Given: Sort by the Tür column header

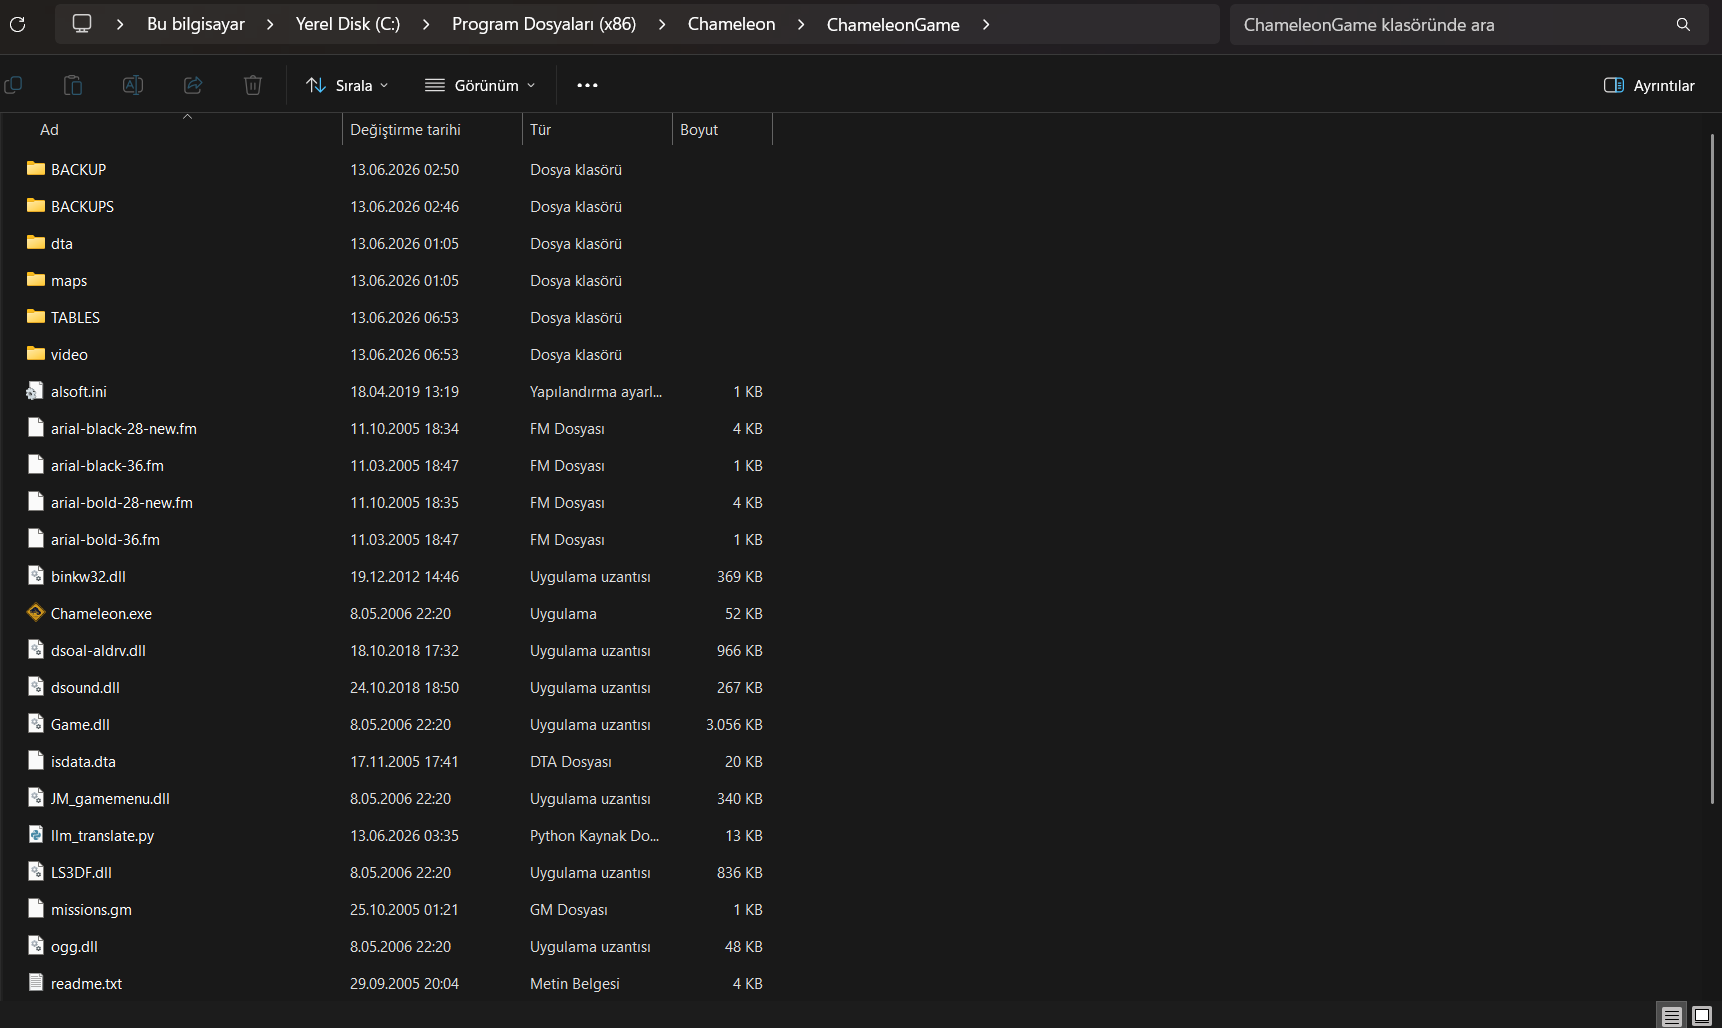Looking at the screenshot, I should [x=541, y=130].
